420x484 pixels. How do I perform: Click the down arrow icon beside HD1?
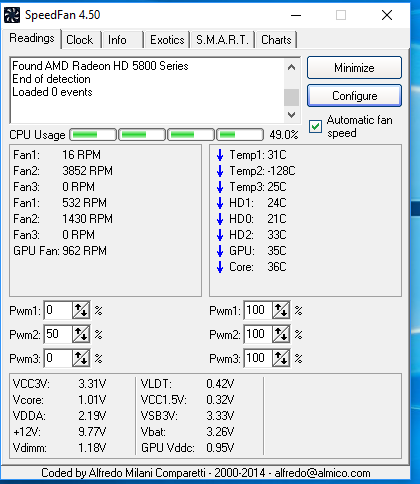[220, 203]
